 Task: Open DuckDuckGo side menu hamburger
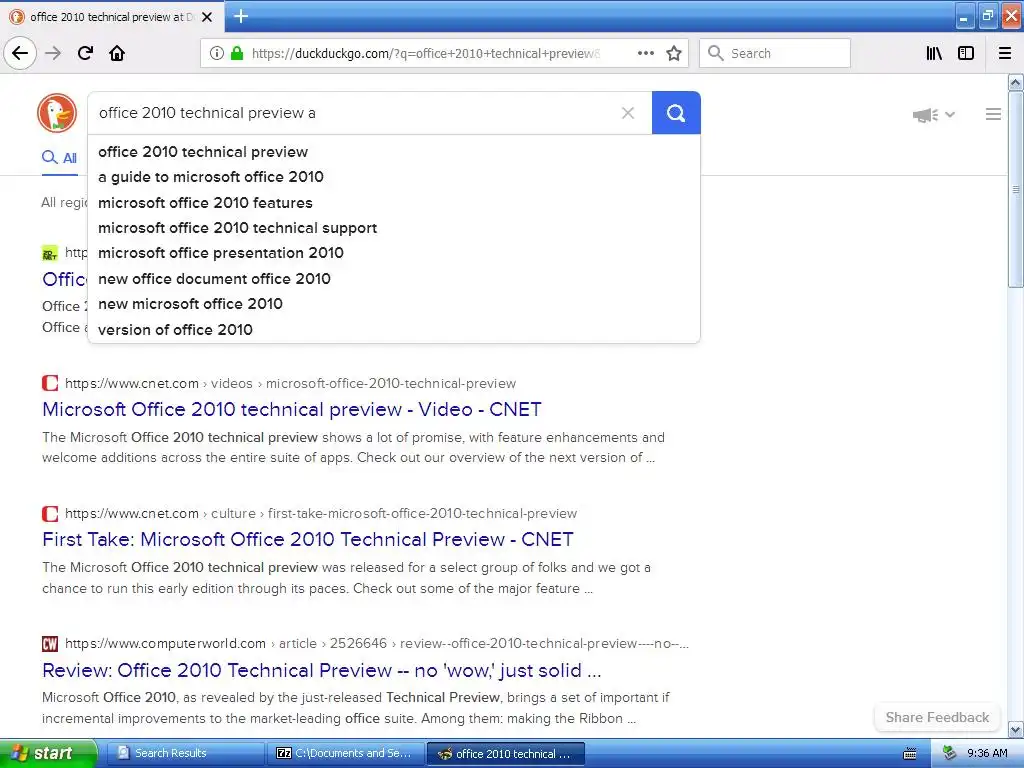(x=993, y=114)
